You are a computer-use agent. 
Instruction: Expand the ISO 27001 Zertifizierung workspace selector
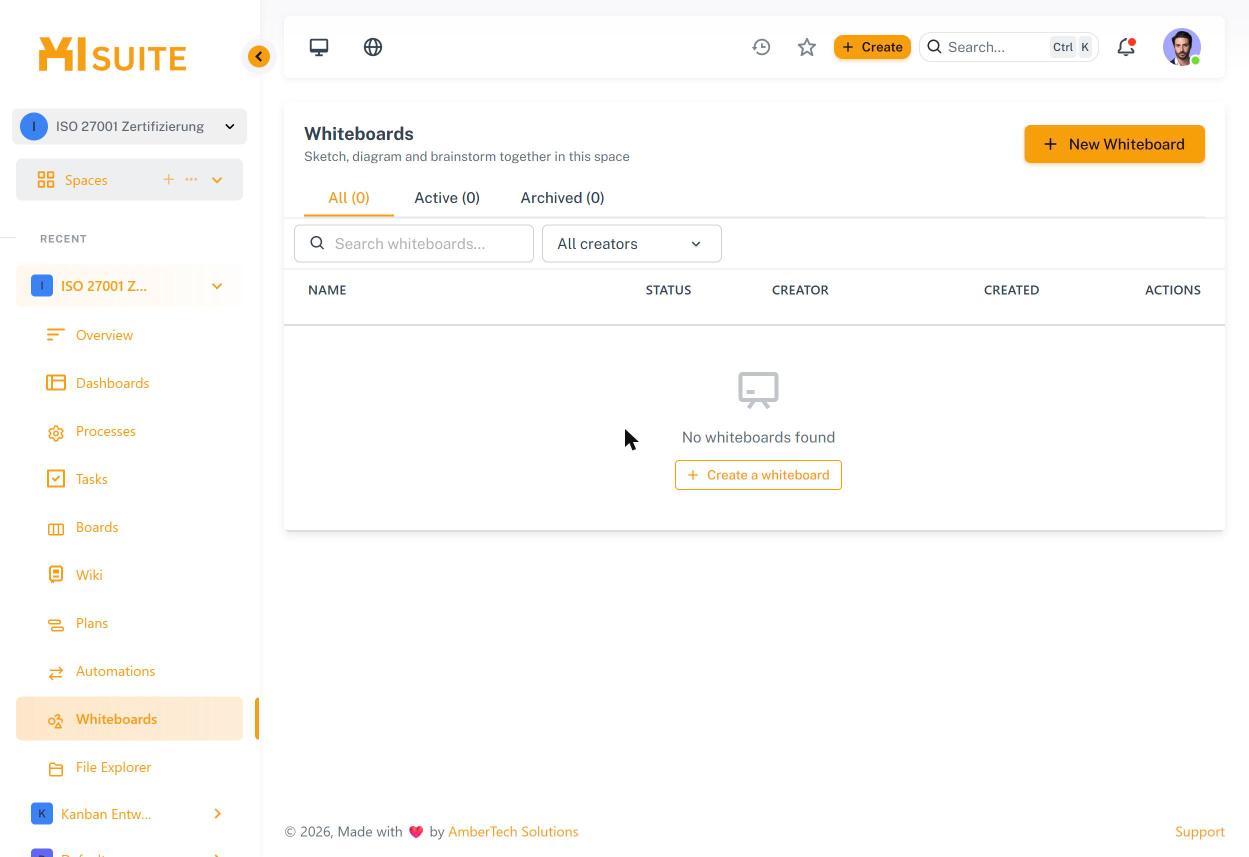pos(129,126)
